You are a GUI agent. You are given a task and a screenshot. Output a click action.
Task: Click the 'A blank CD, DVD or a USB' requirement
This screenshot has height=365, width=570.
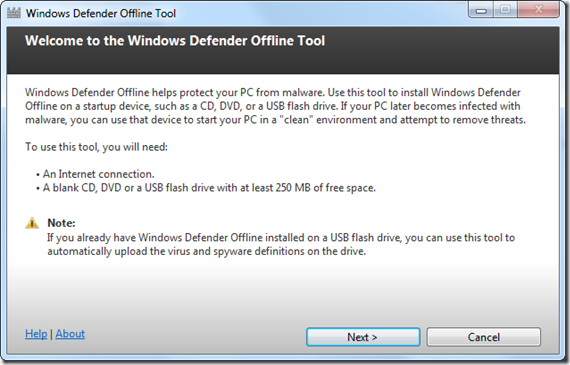(x=209, y=188)
